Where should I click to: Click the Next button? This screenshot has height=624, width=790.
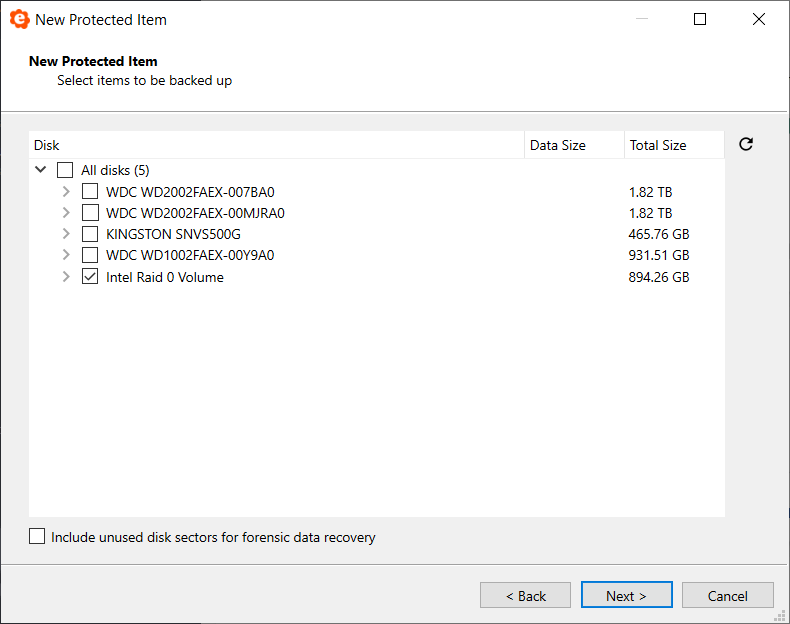click(x=626, y=596)
